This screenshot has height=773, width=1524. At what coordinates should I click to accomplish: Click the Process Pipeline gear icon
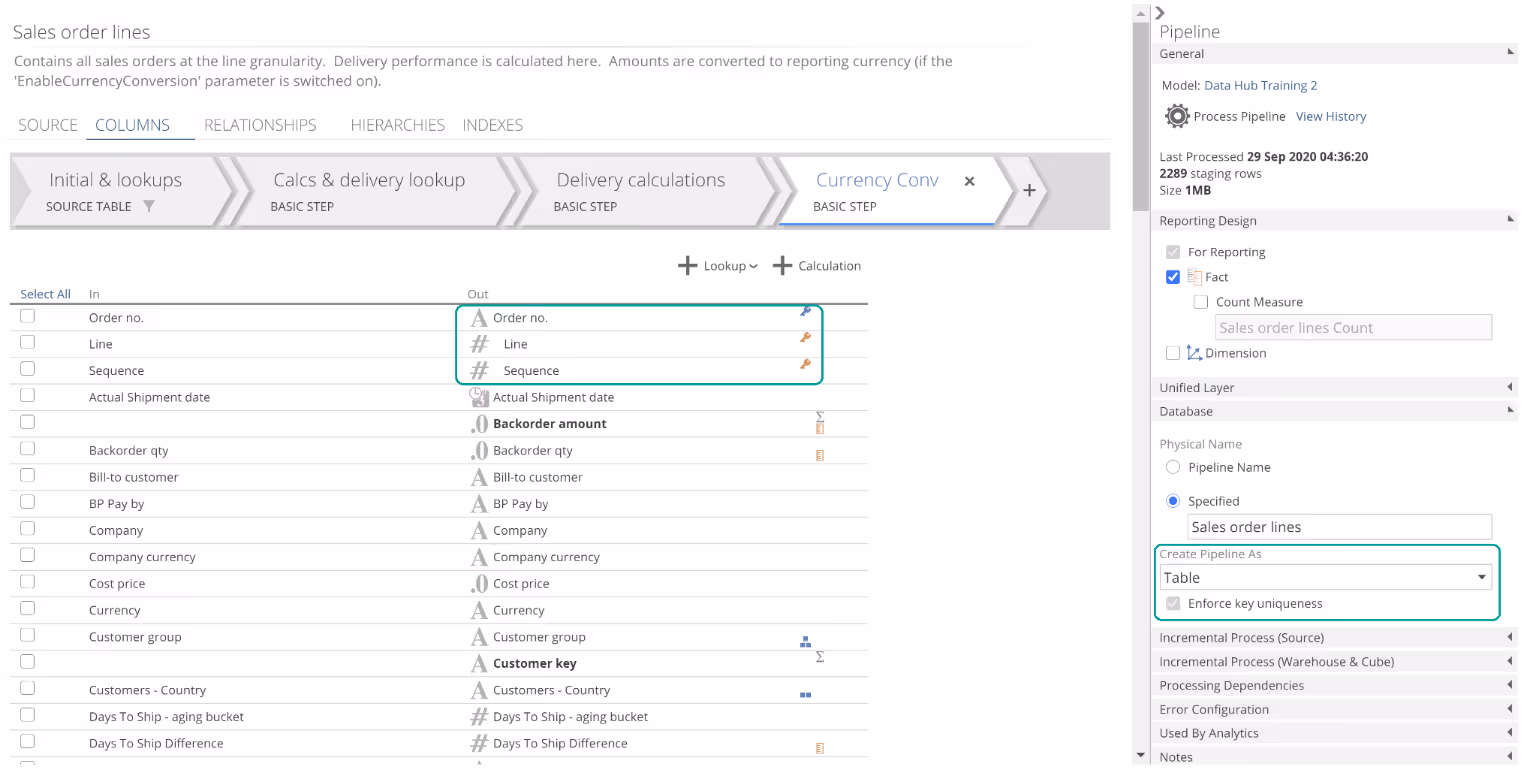pos(1176,116)
